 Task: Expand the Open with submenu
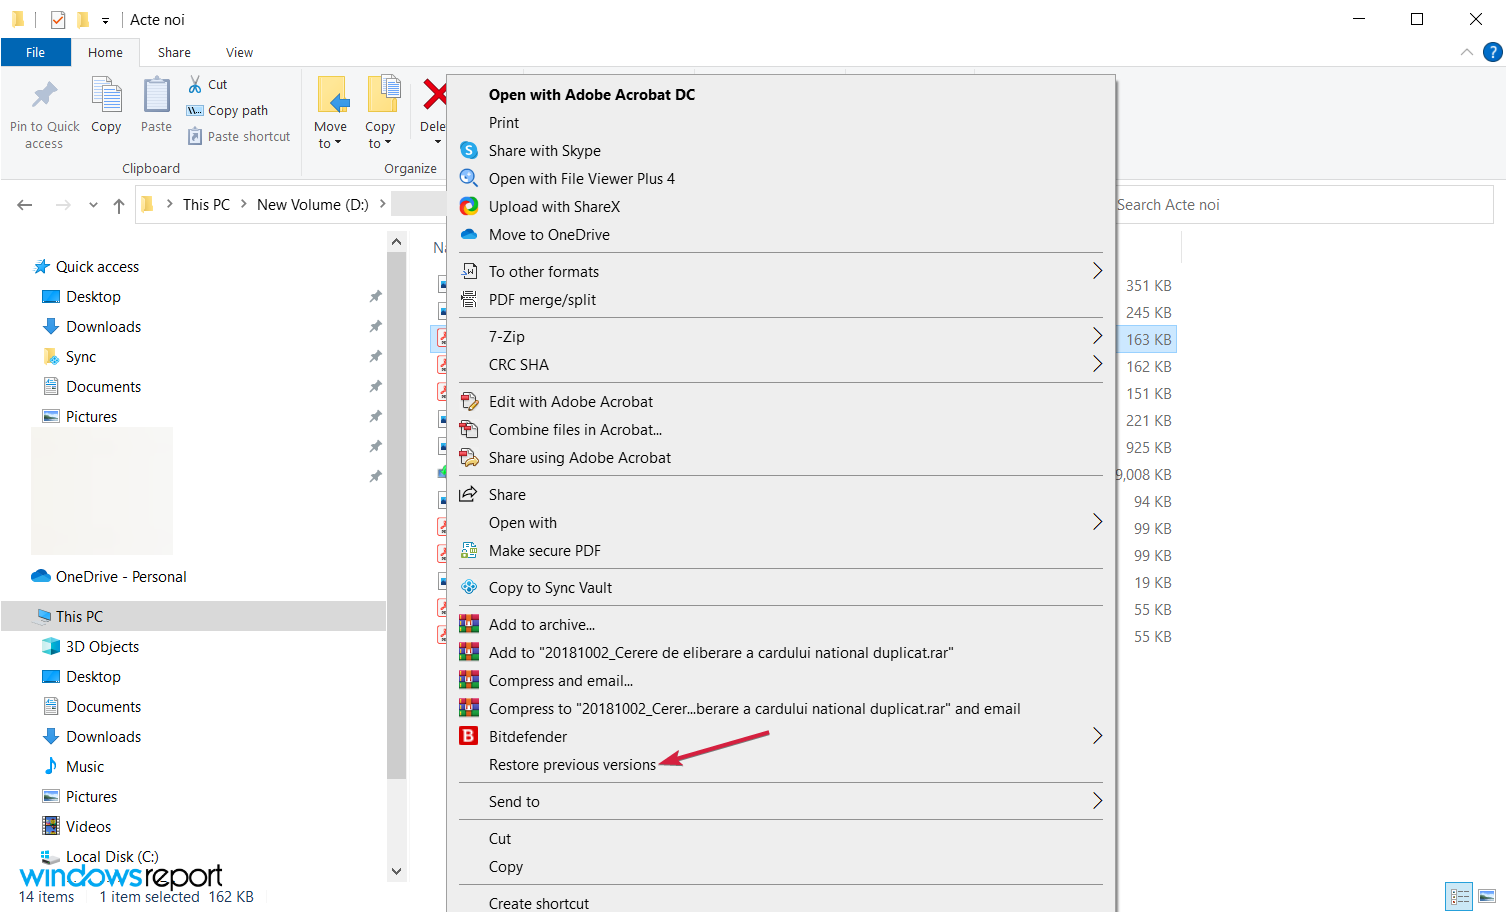click(1097, 523)
